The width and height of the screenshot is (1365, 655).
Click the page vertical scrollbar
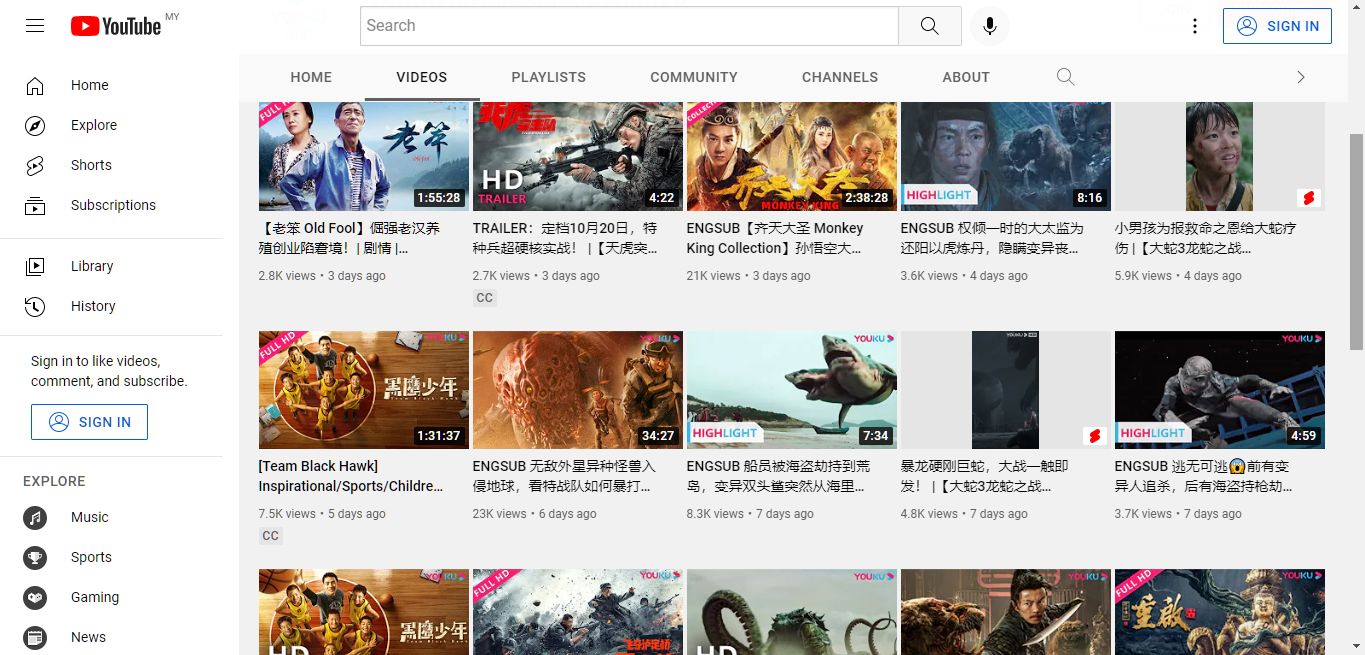coord(1356,240)
